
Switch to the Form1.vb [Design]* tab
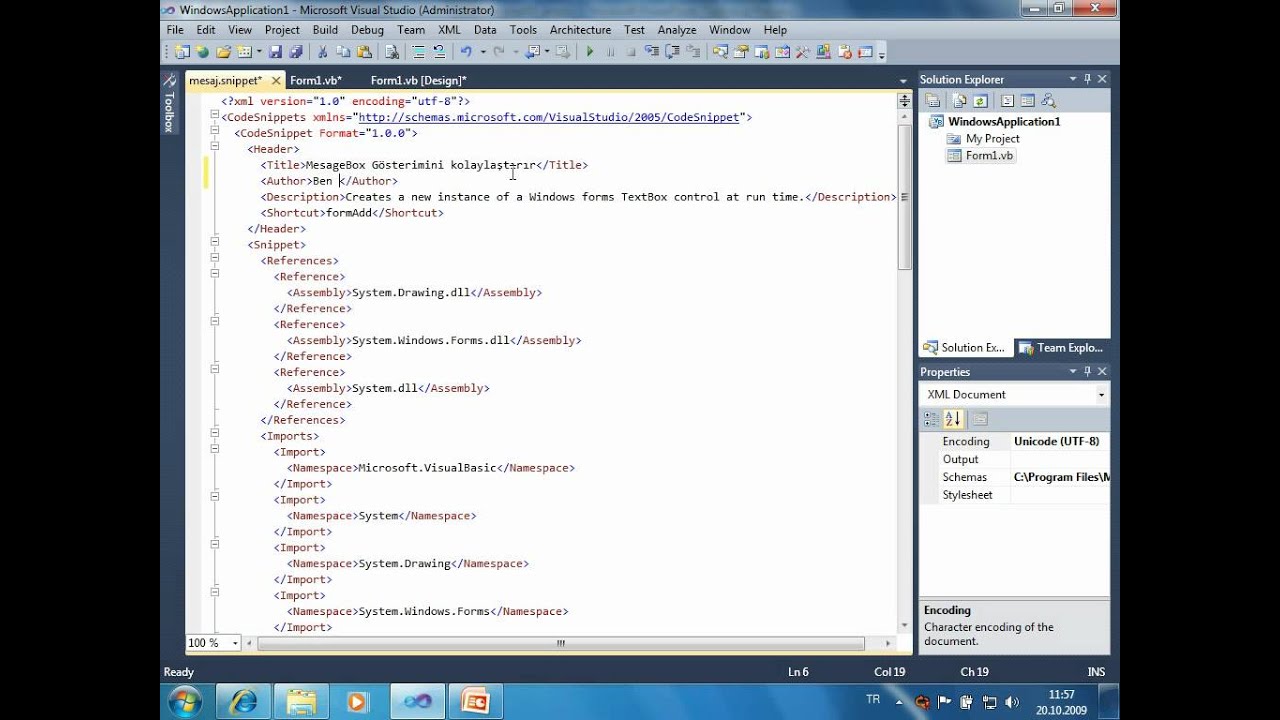tap(418, 80)
